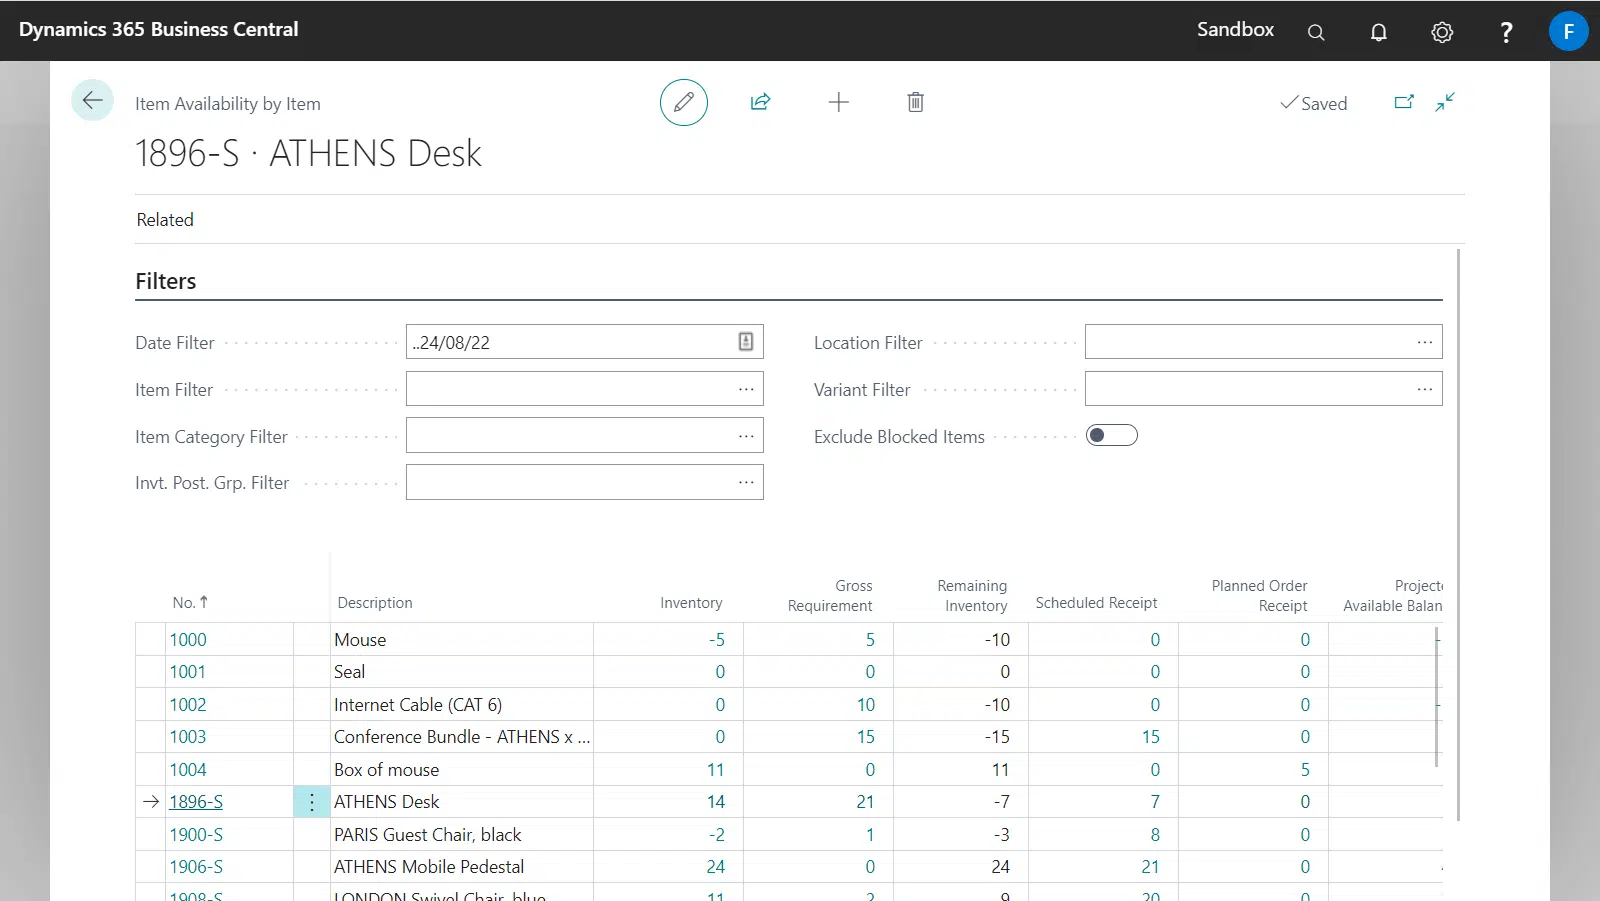Open Location Filter lookup ellipsis
The image size is (1600, 901).
tap(1425, 342)
